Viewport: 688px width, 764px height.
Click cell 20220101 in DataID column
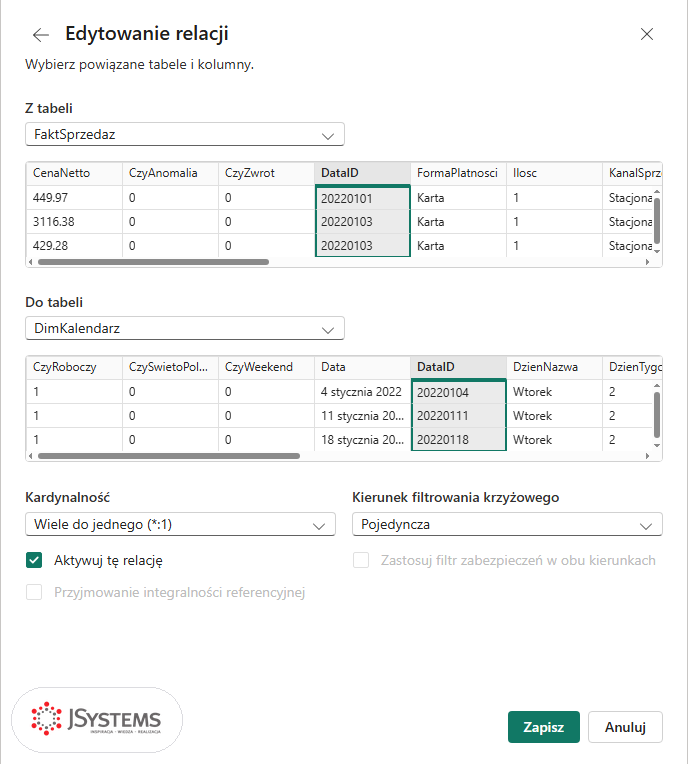click(363, 198)
